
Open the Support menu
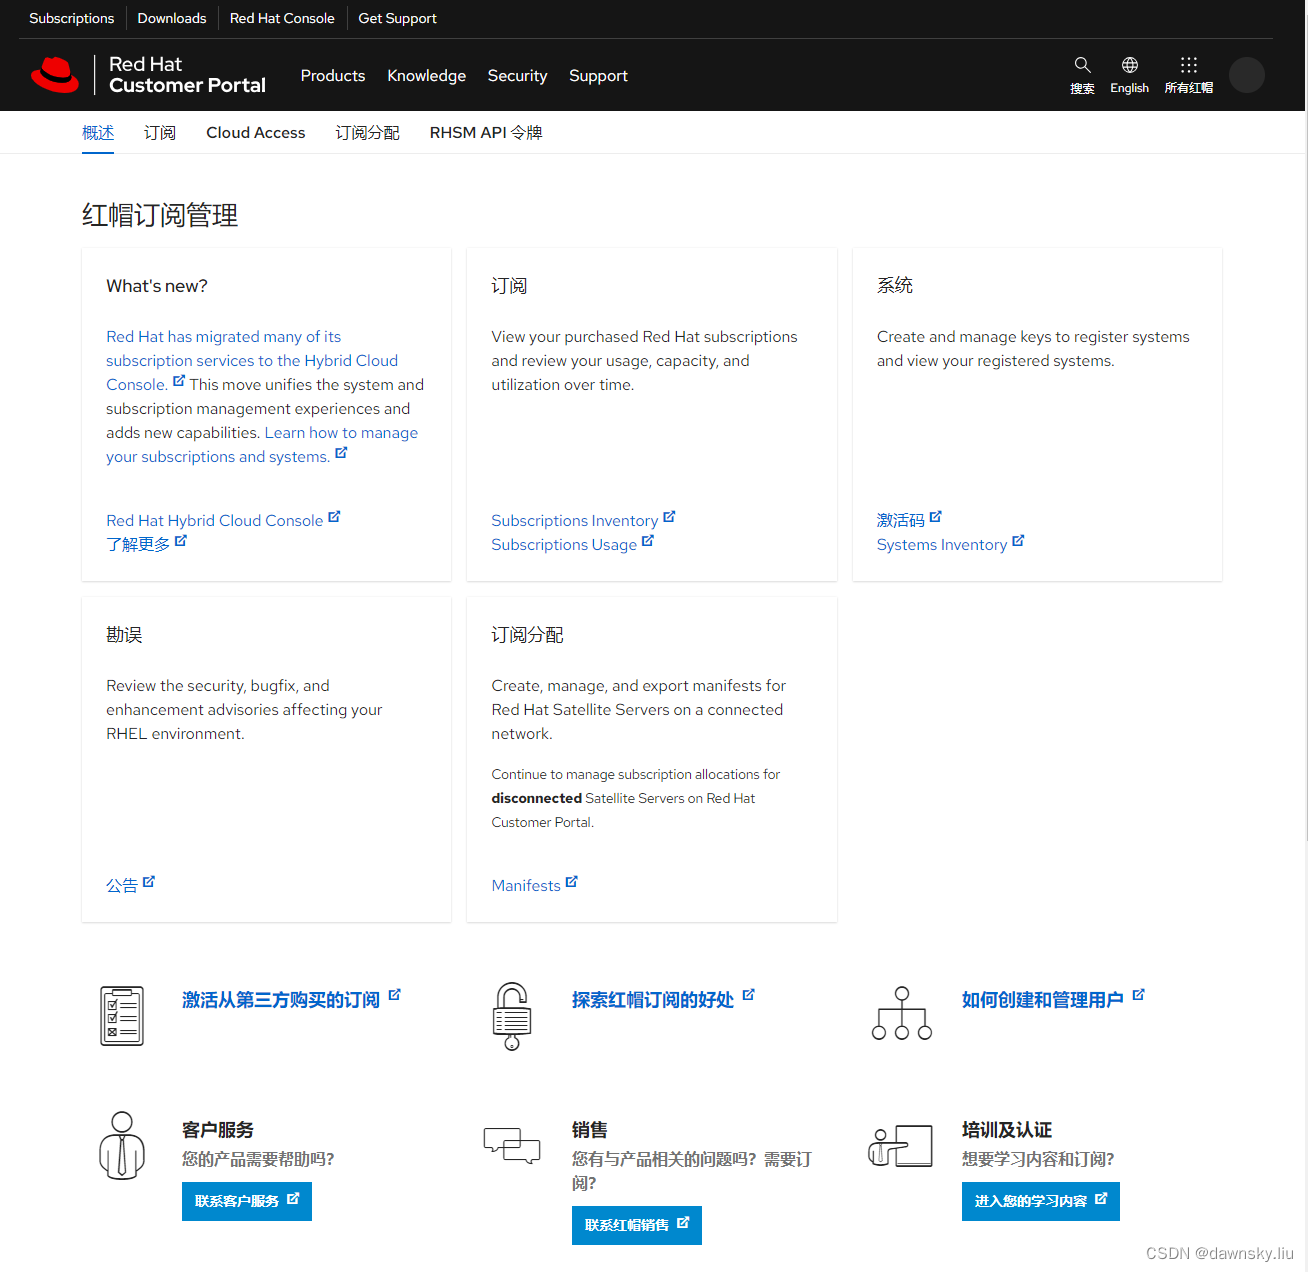598,76
